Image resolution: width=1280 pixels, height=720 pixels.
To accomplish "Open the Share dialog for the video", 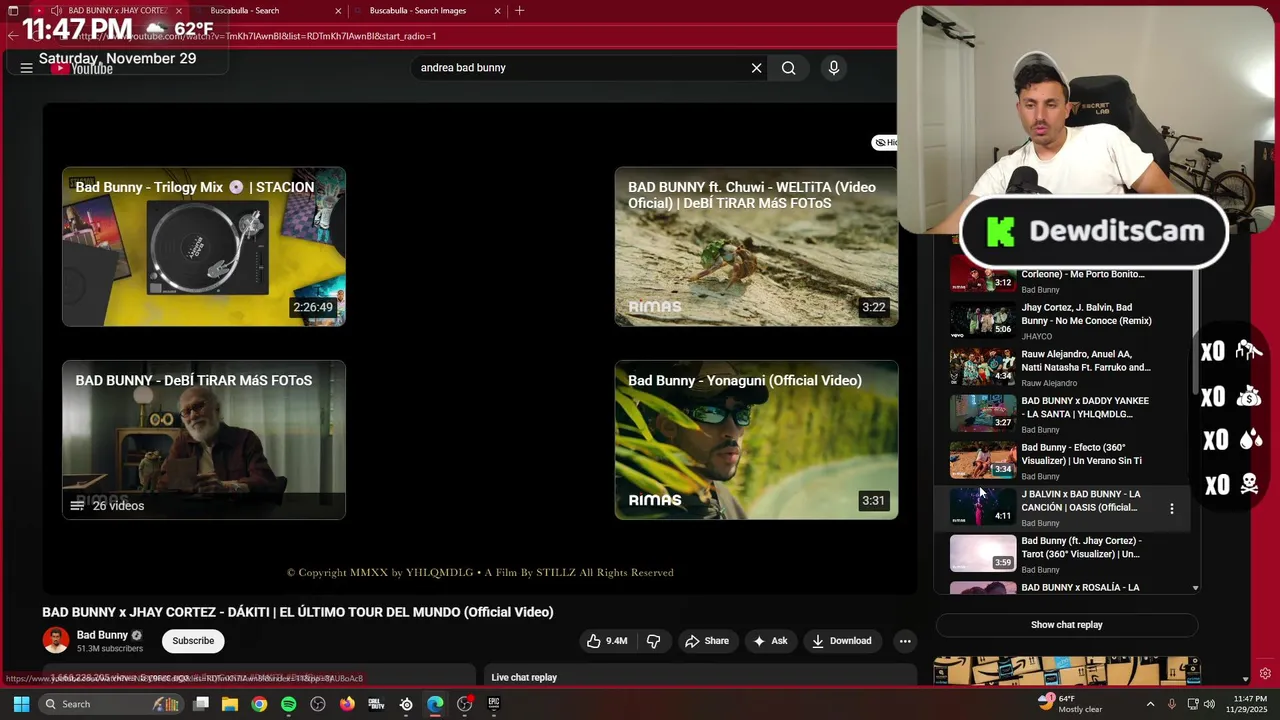I will (x=706, y=641).
